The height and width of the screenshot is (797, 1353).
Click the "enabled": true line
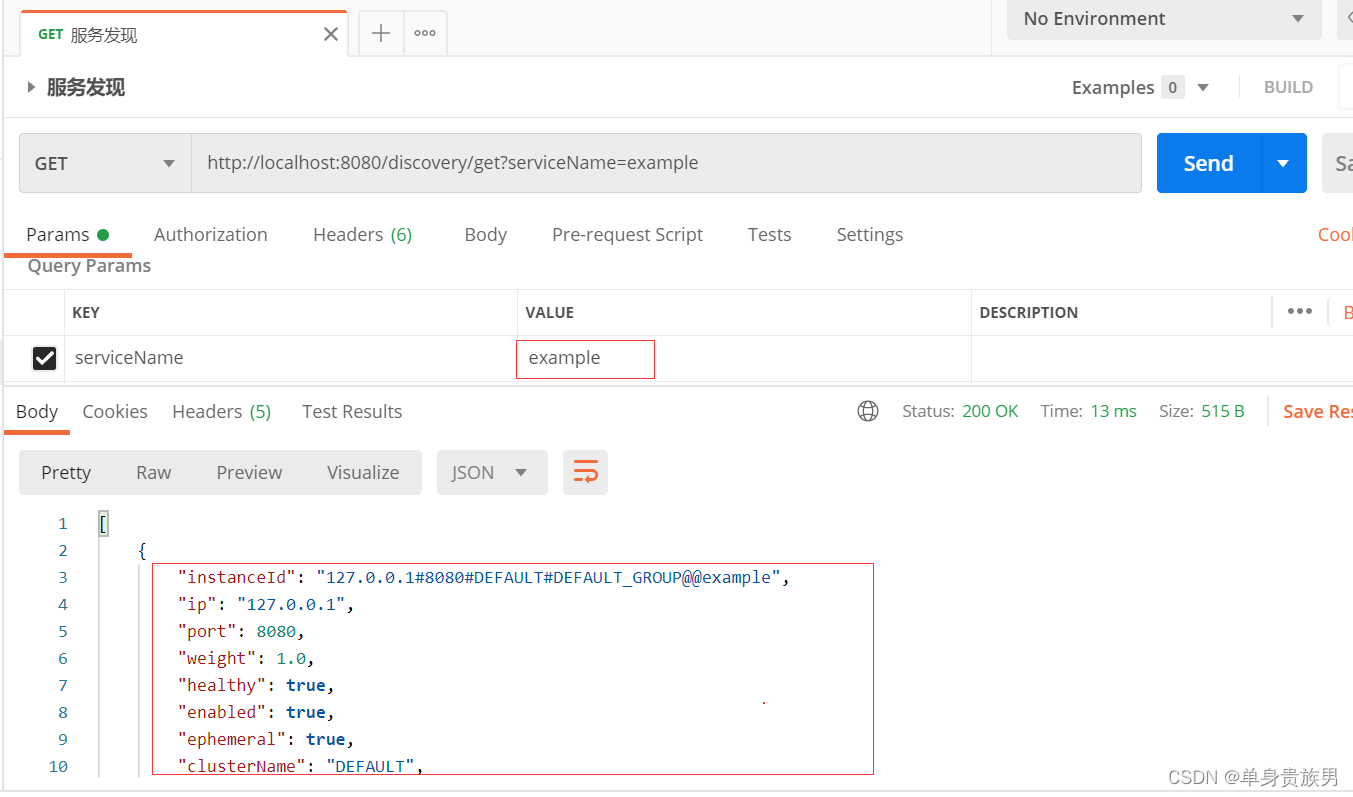[256, 712]
